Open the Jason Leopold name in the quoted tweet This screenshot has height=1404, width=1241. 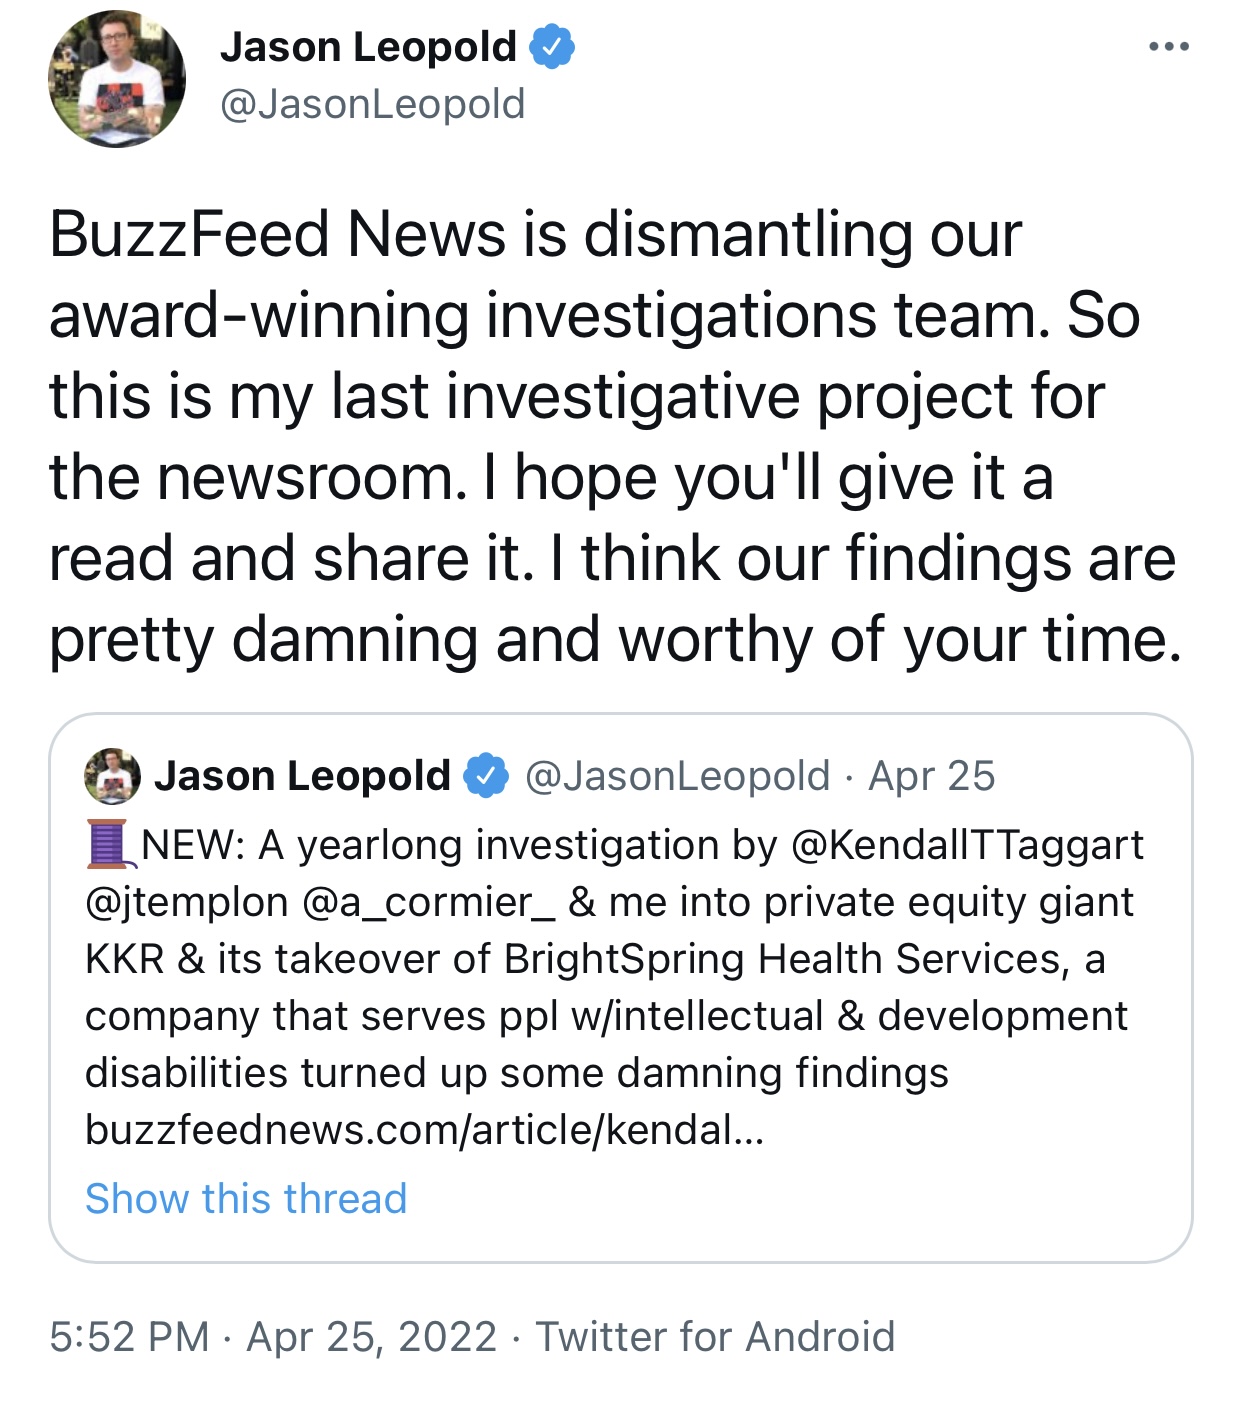[x=302, y=776]
